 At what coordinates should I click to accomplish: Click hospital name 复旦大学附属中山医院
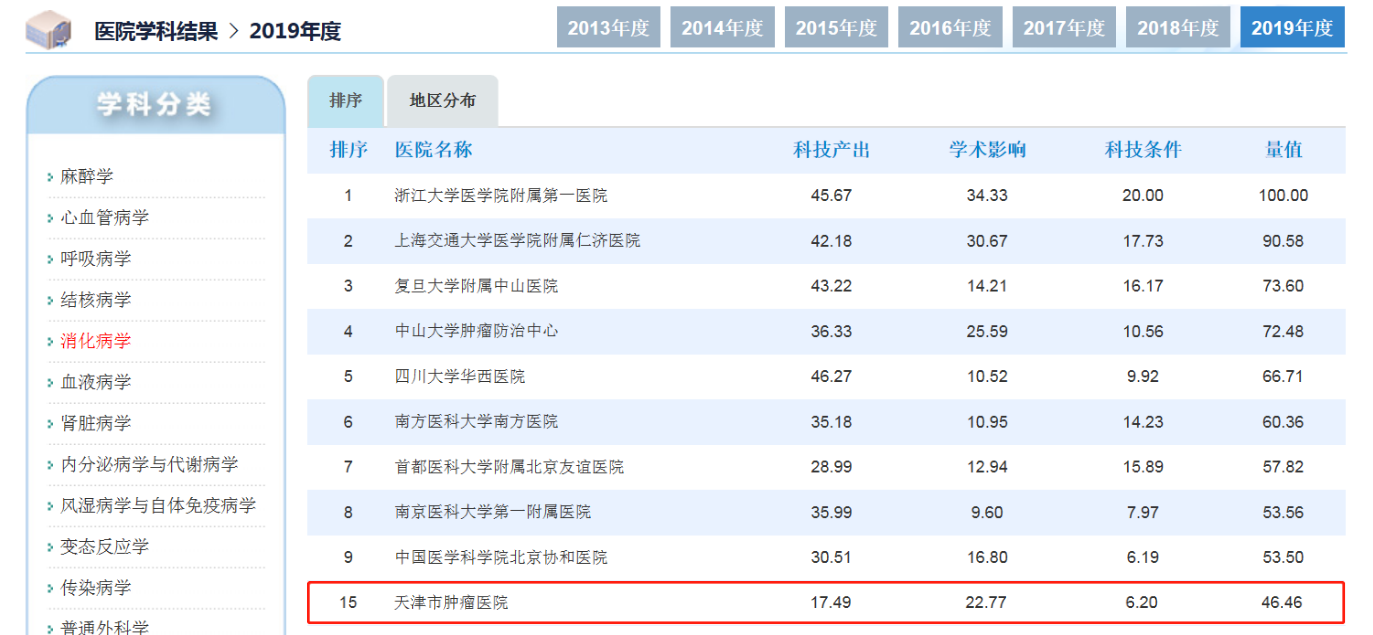(x=477, y=286)
